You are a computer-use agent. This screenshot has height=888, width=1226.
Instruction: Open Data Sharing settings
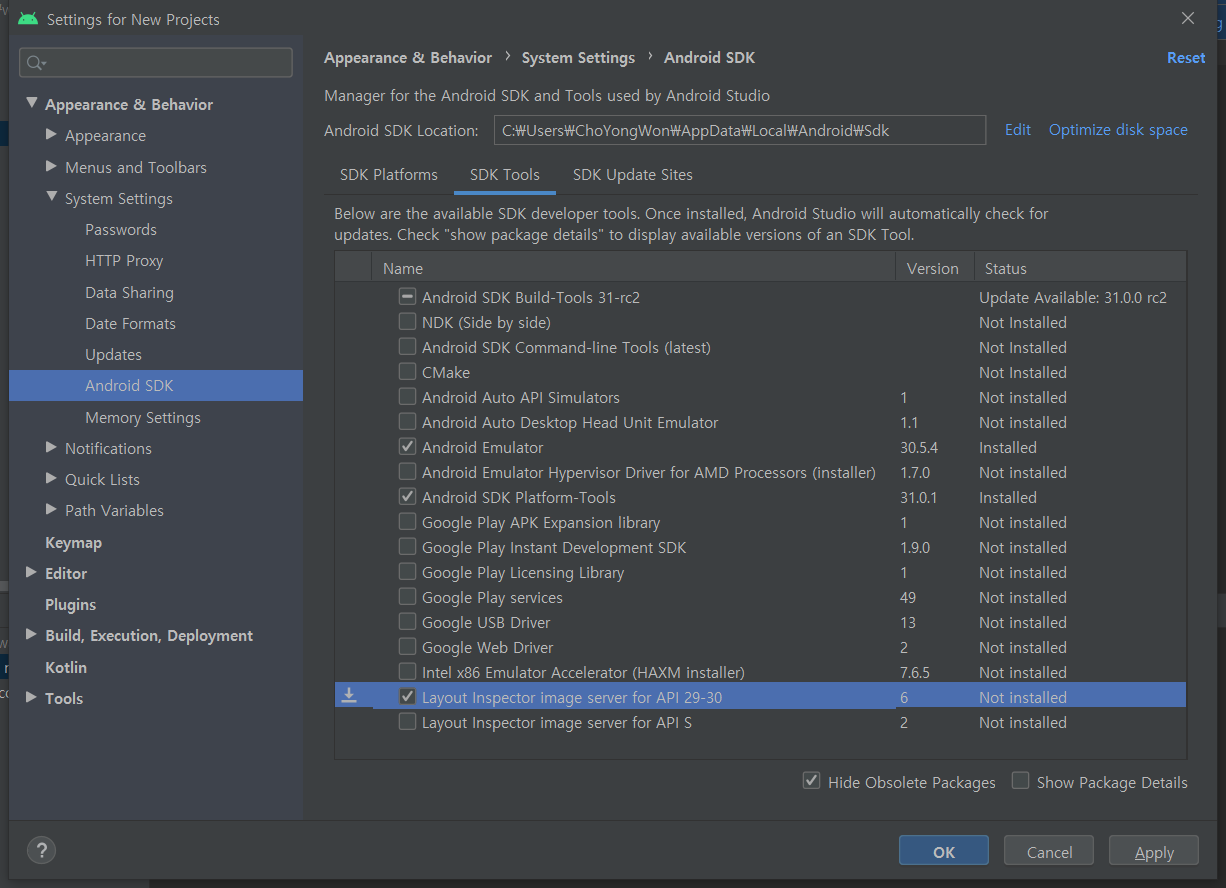(129, 292)
